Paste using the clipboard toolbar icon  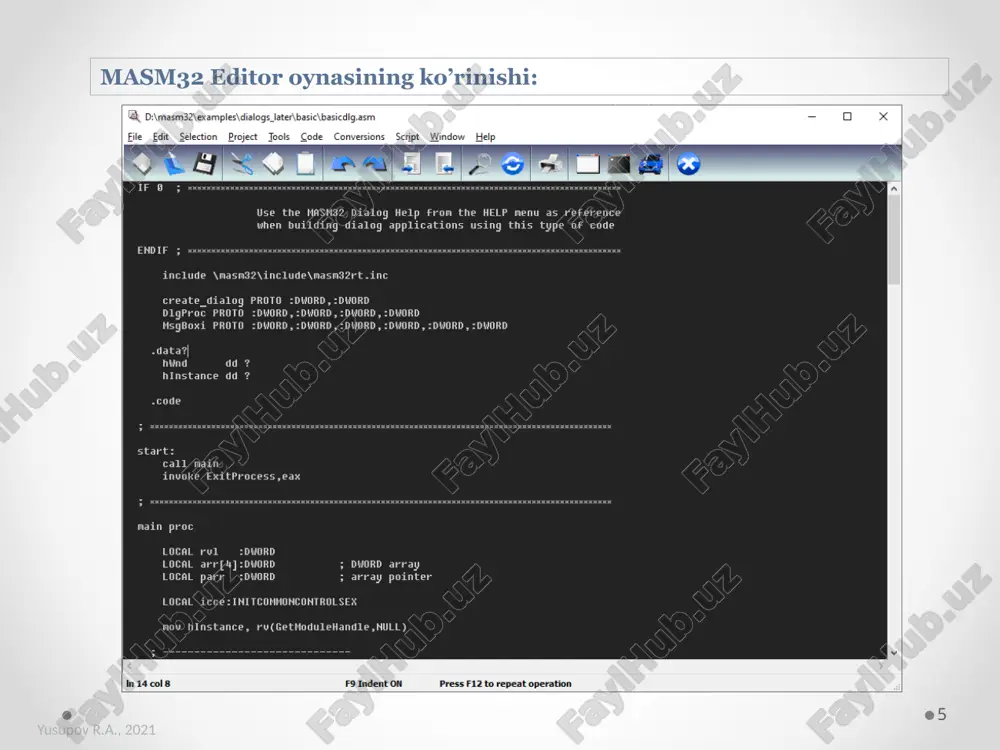(305, 164)
